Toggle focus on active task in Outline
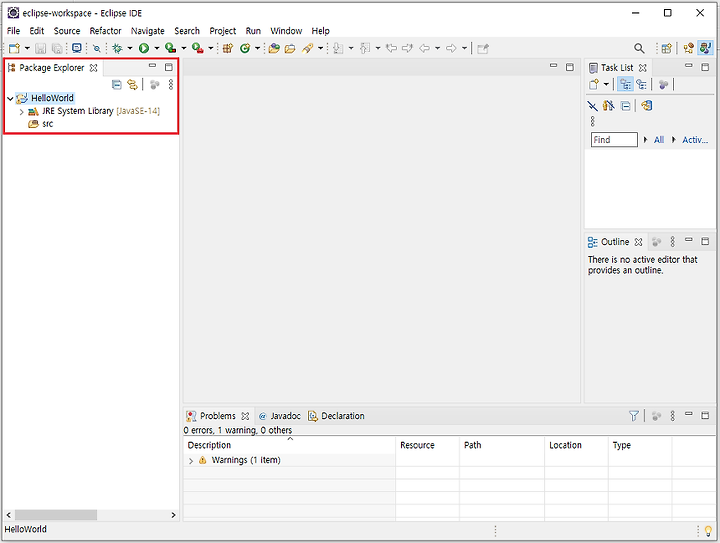The width and height of the screenshot is (720, 543). tap(657, 242)
